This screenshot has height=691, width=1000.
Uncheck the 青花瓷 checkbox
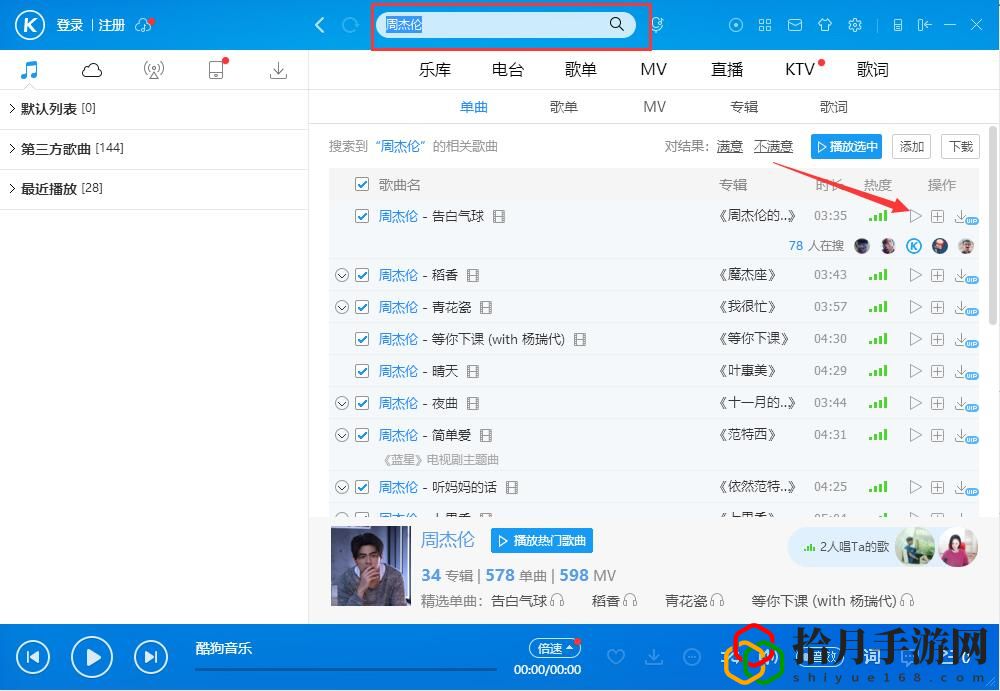(362, 307)
